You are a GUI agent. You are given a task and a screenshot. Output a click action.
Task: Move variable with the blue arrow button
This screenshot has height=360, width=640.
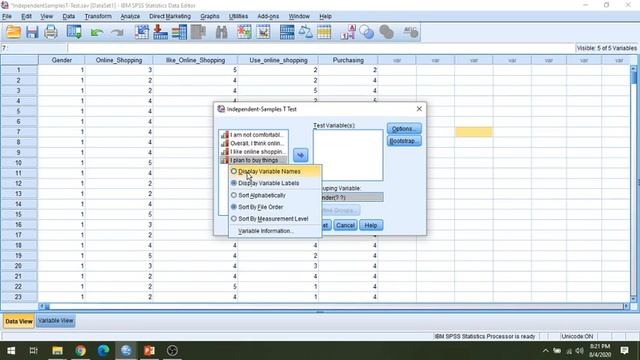click(x=300, y=155)
